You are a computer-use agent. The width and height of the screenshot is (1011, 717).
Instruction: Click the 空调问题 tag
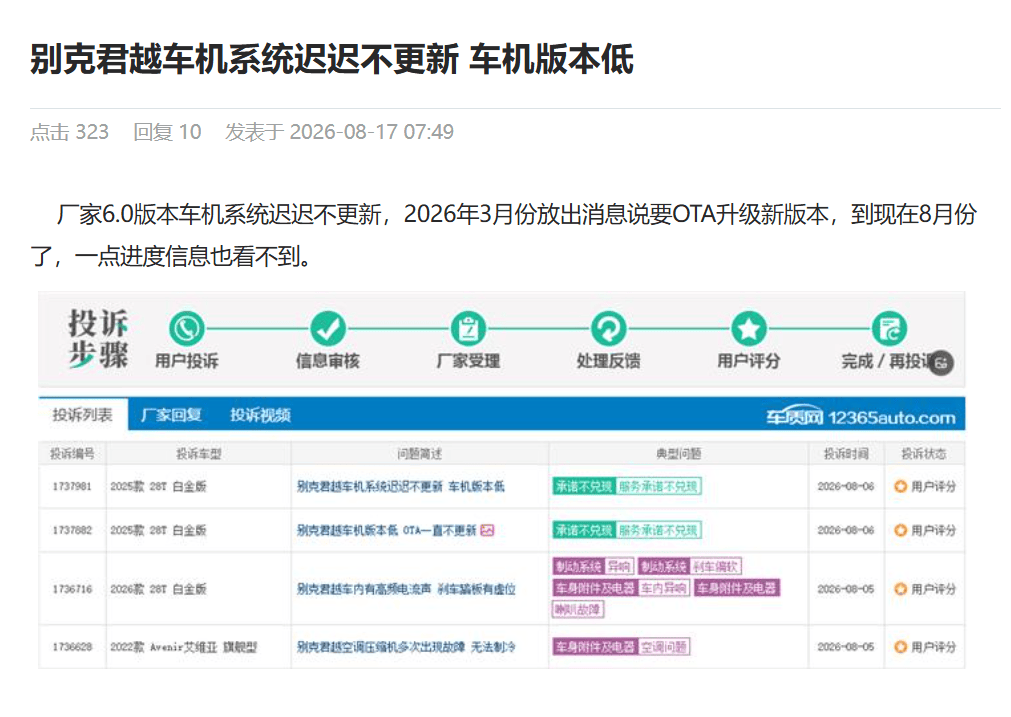(x=663, y=647)
